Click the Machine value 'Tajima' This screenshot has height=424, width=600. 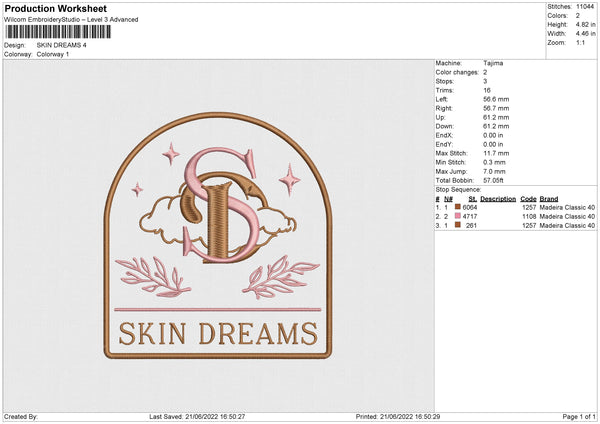493,63
